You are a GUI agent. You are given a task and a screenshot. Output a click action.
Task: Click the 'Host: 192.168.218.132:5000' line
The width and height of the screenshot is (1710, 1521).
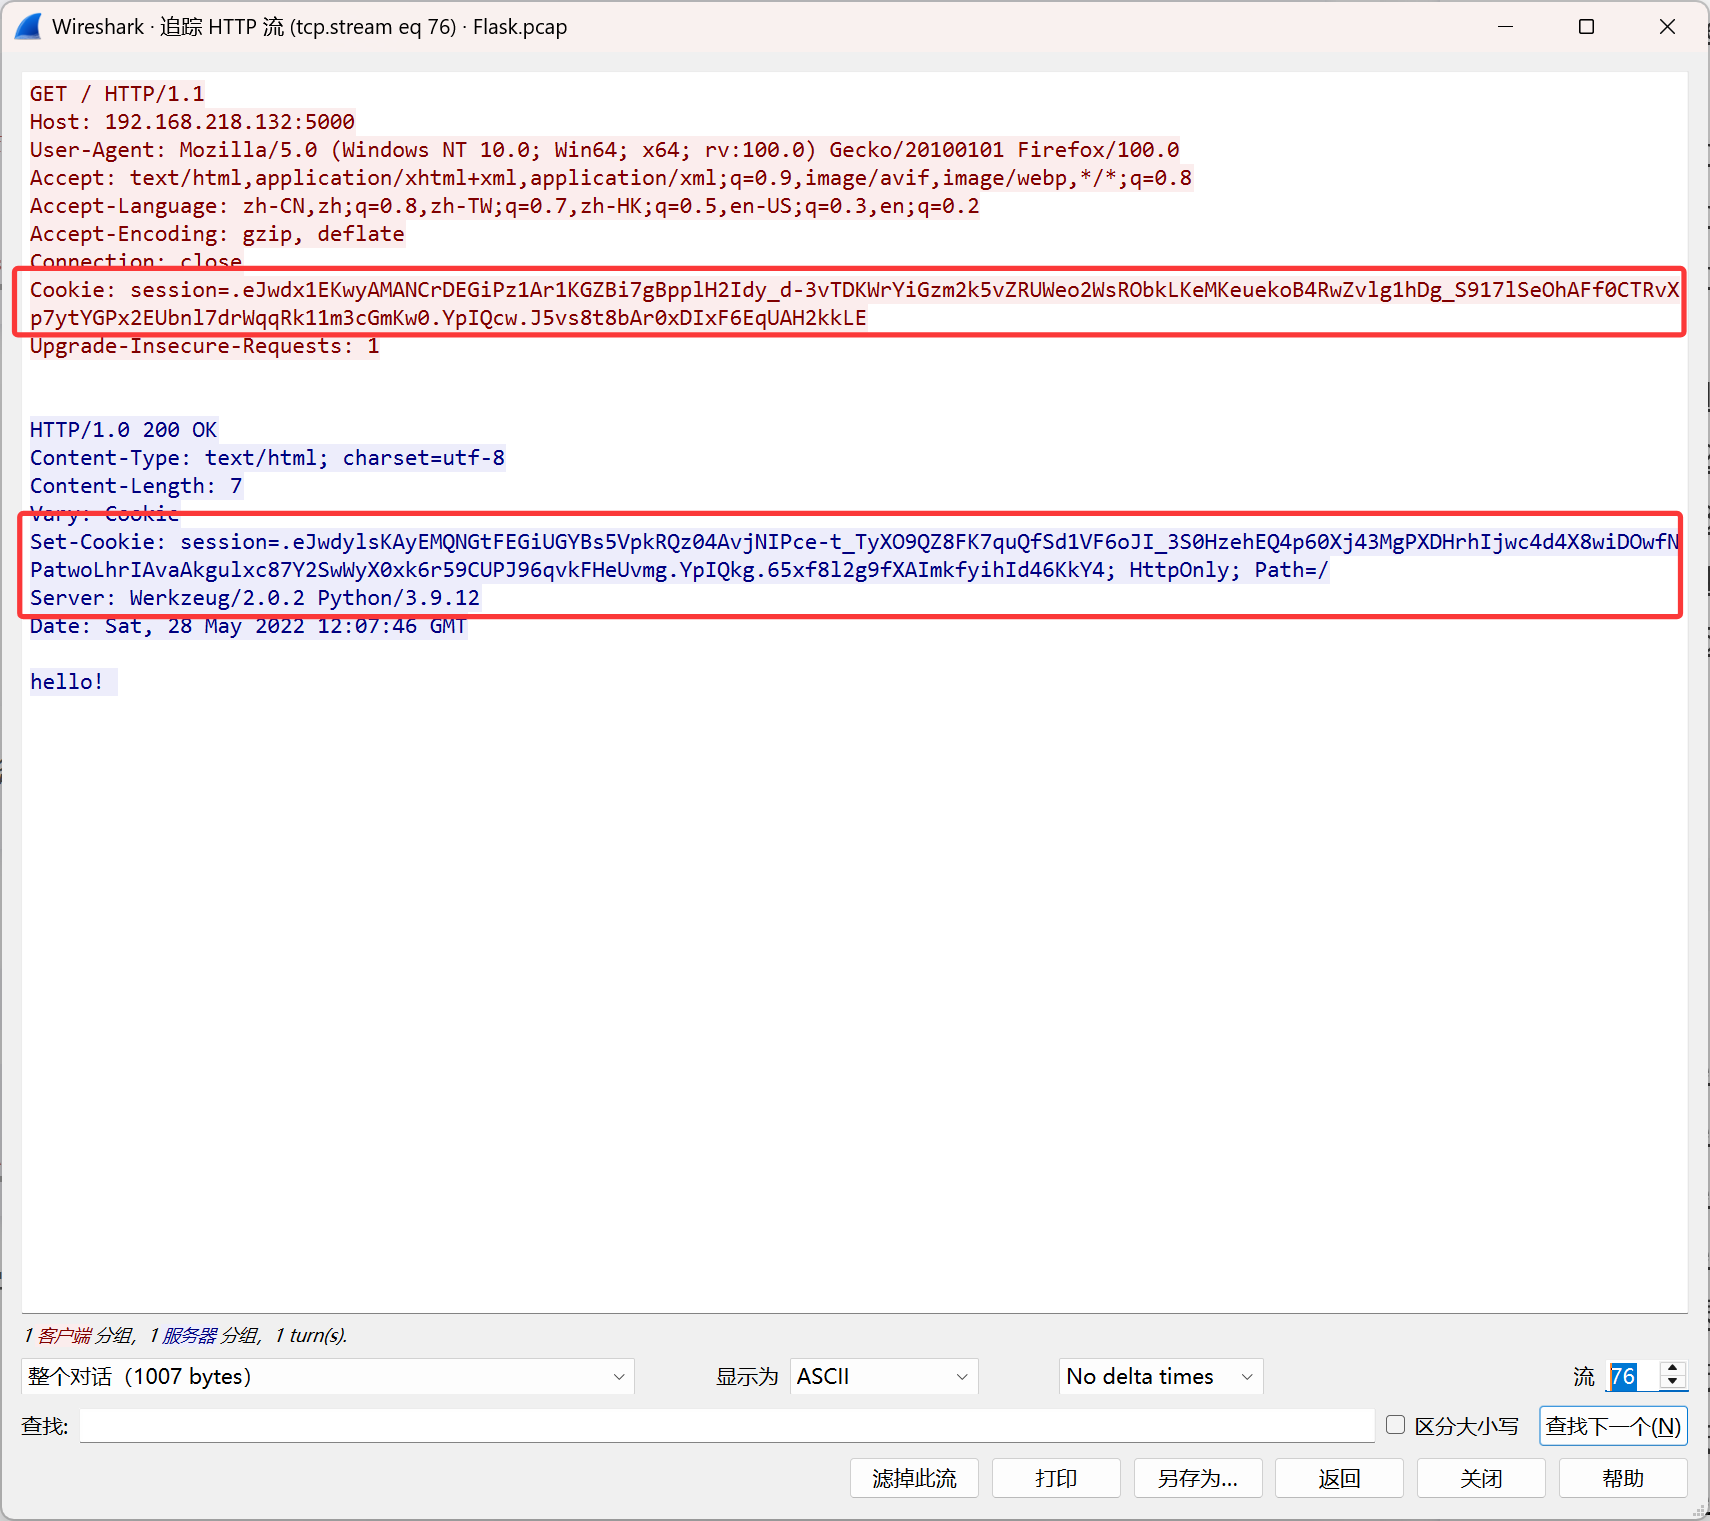tap(192, 122)
